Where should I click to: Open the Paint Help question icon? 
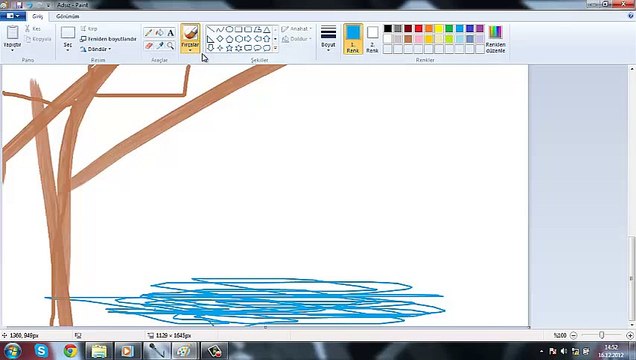click(x=630, y=16)
